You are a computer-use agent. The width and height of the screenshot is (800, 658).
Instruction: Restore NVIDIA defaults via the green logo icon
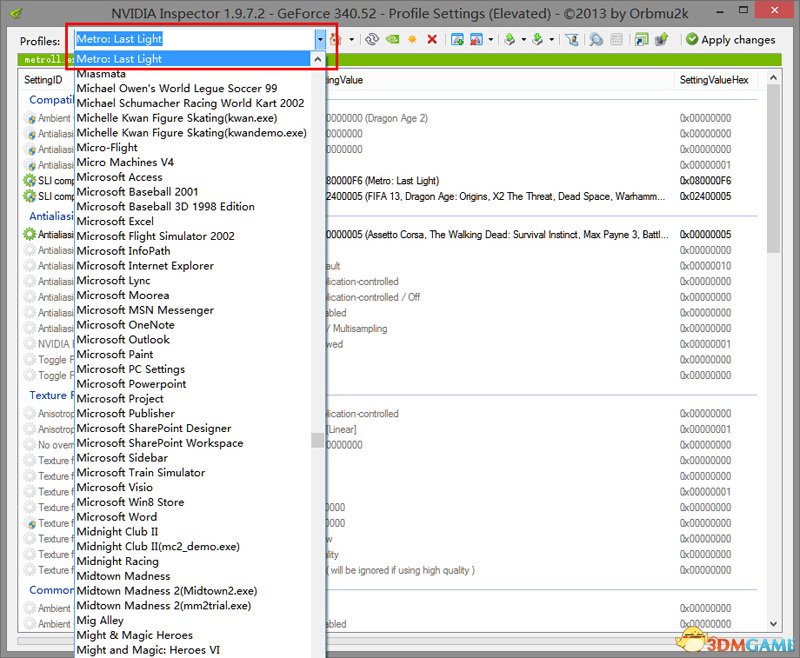tap(392, 39)
